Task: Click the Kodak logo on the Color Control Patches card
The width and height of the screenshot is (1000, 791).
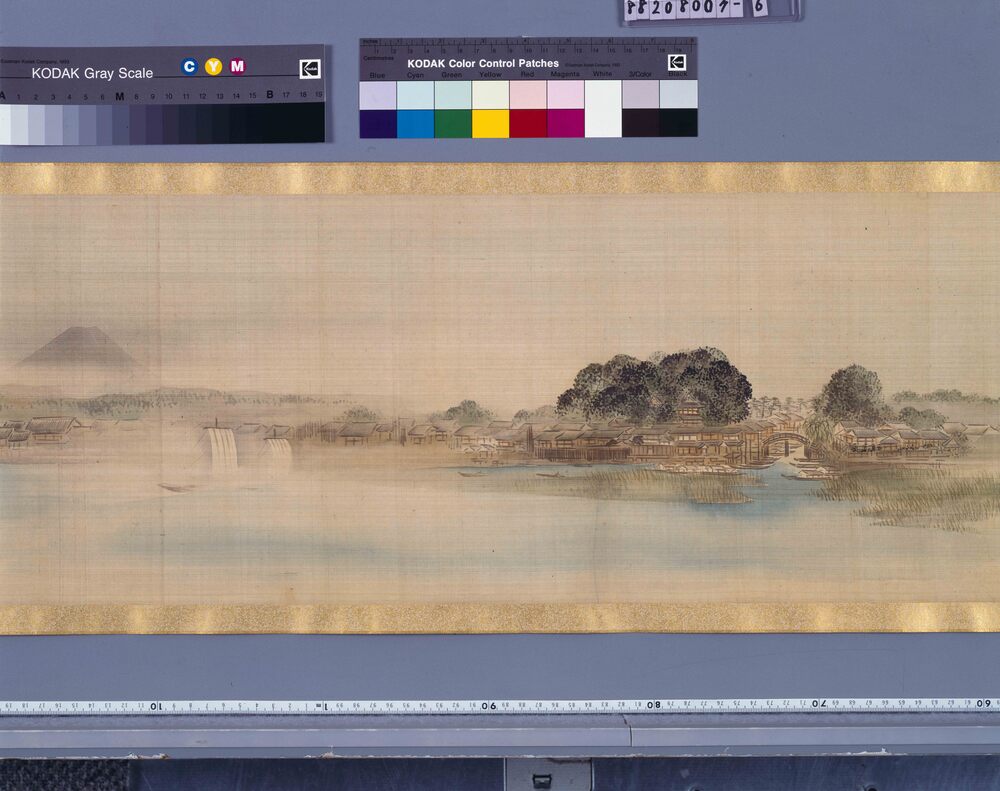Action: pyautogui.click(x=677, y=63)
